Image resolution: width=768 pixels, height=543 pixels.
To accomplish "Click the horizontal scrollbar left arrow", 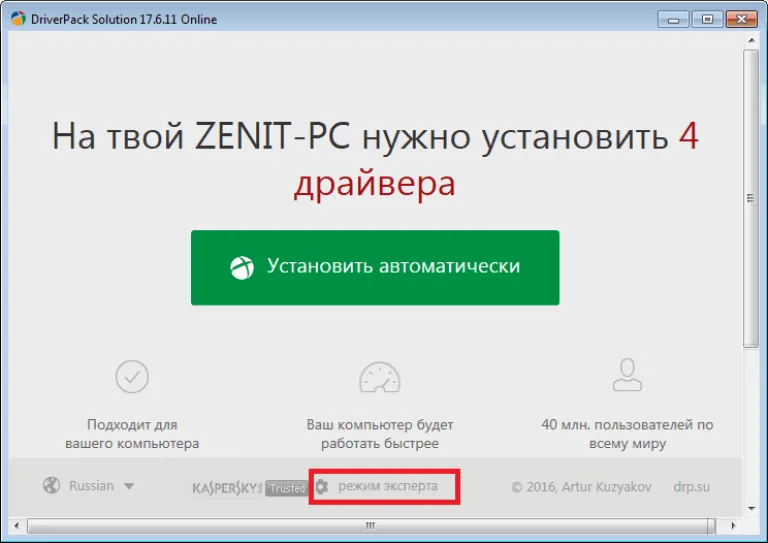I will pos(17,526).
